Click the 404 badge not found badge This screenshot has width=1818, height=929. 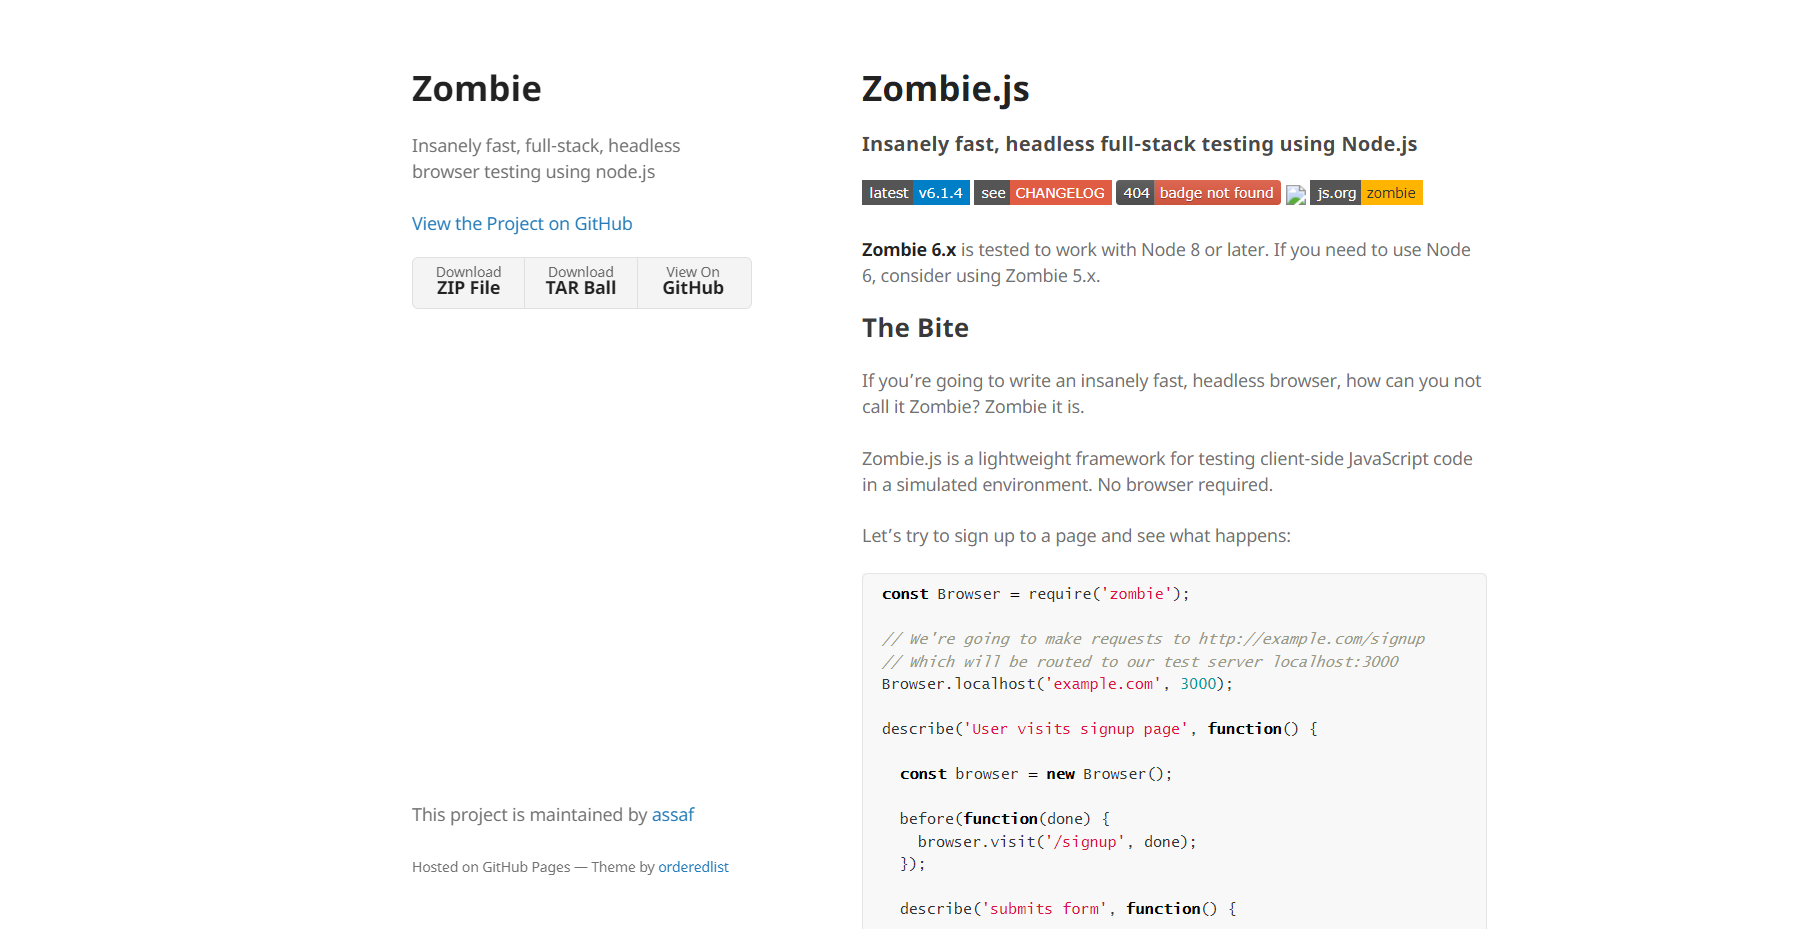1197,192
